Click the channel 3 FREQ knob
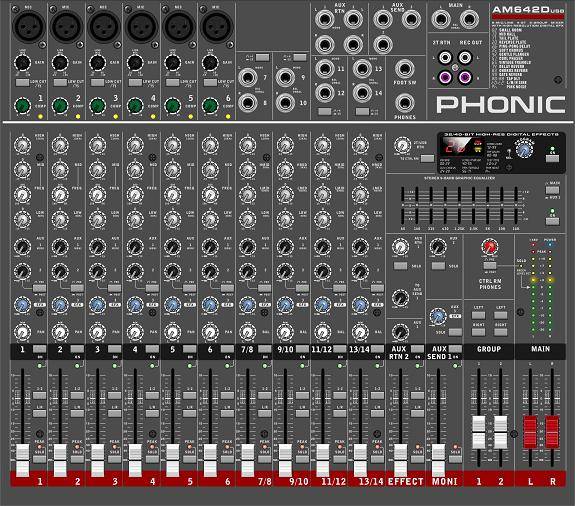The height and width of the screenshot is (506, 575). pos(98,195)
